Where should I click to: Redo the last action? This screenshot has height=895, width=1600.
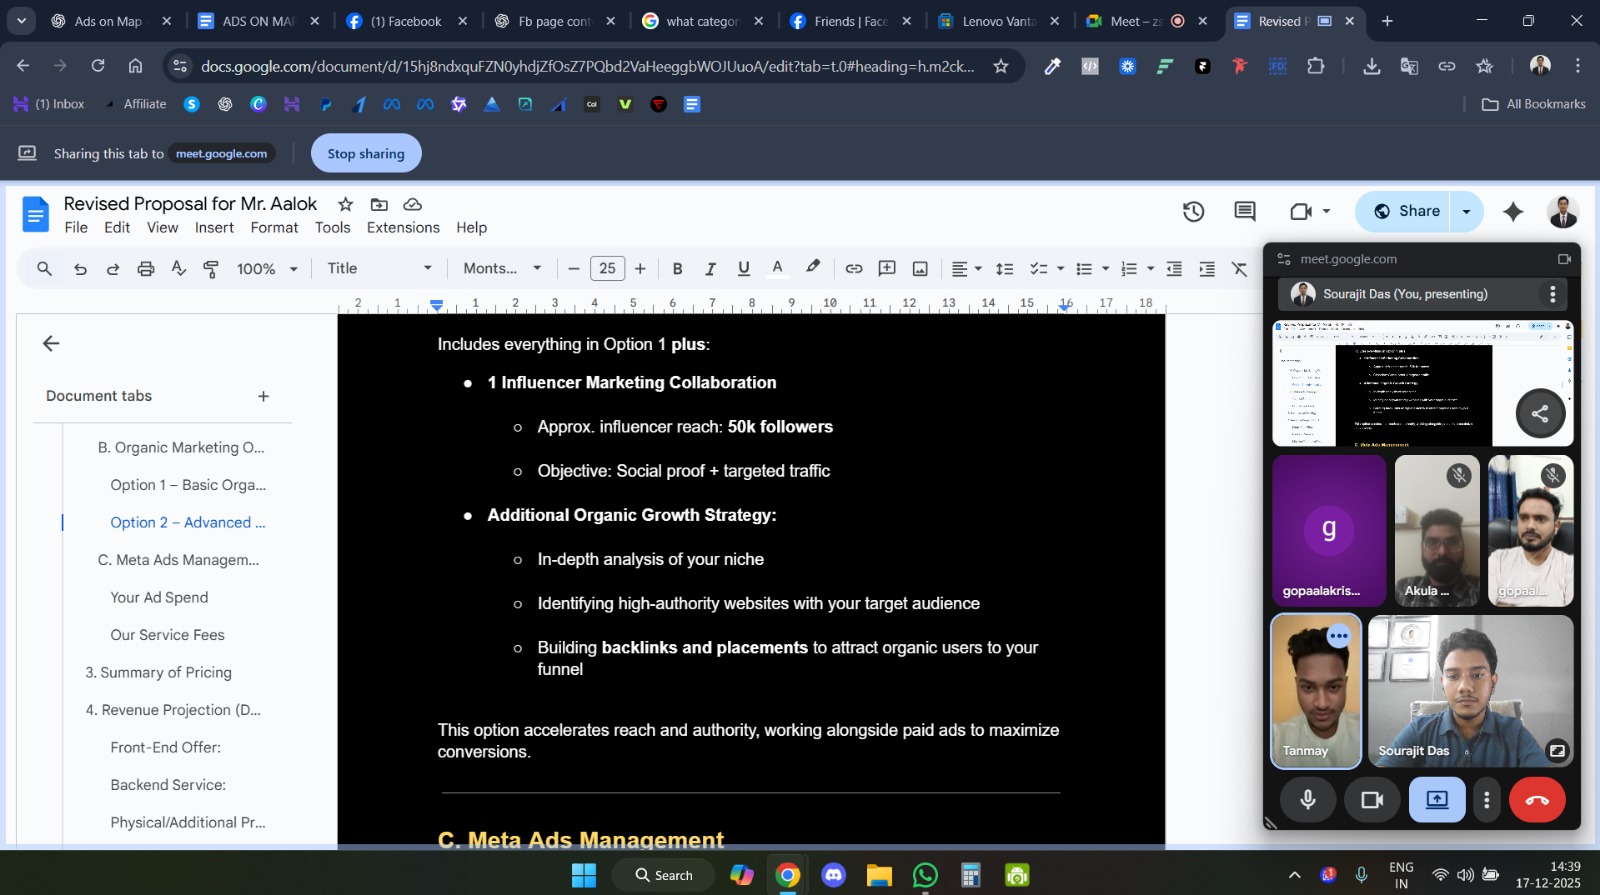[x=113, y=268]
